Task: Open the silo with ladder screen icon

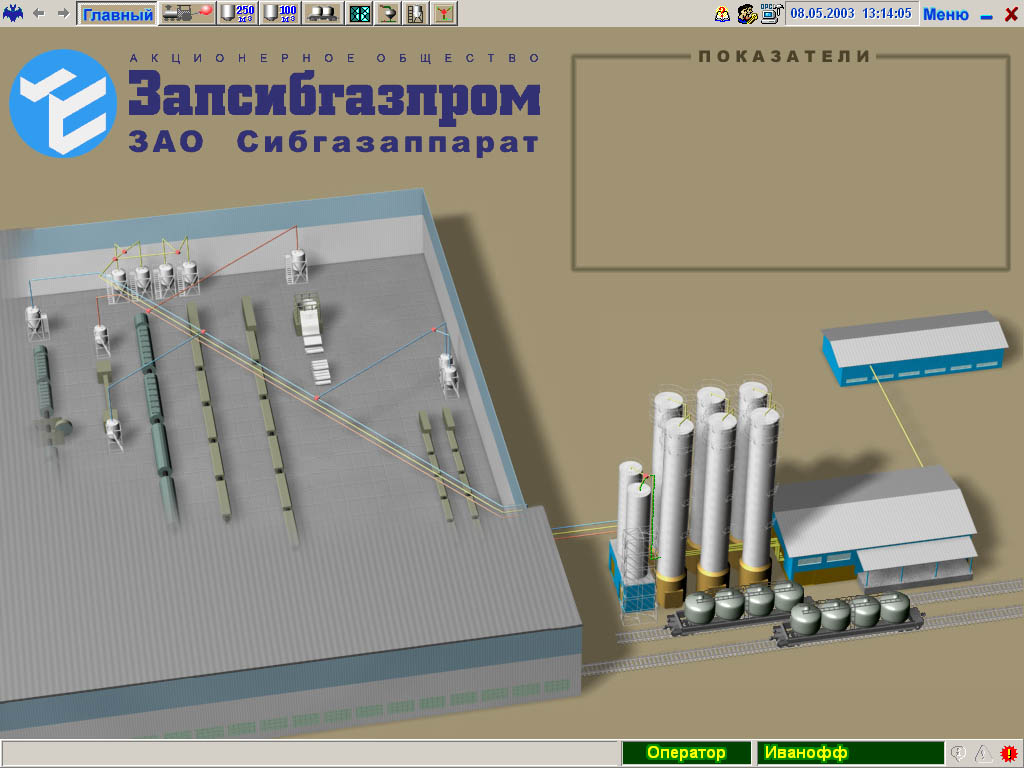Action: (x=416, y=13)
